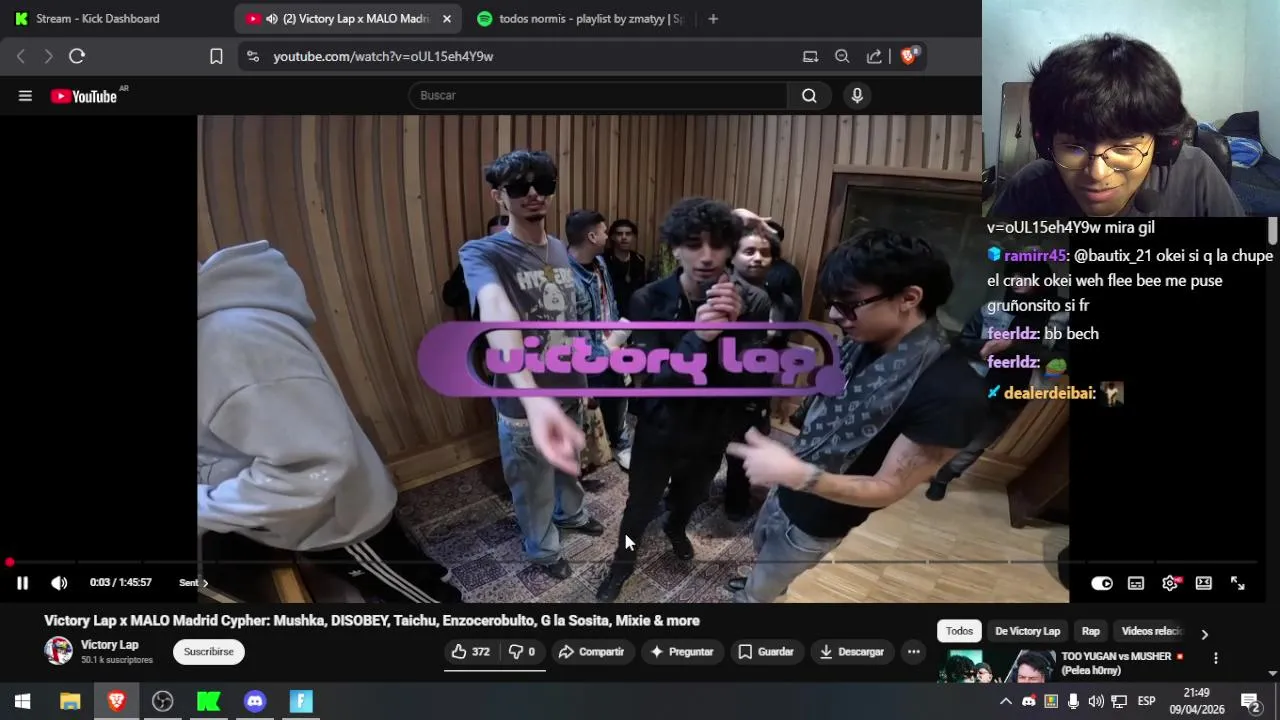Image resolution: width=1280 pixels, height=720 pixels.
Task: Dislike the Victory Lap video
Action: pyautogui.click(x=521, y=652)
